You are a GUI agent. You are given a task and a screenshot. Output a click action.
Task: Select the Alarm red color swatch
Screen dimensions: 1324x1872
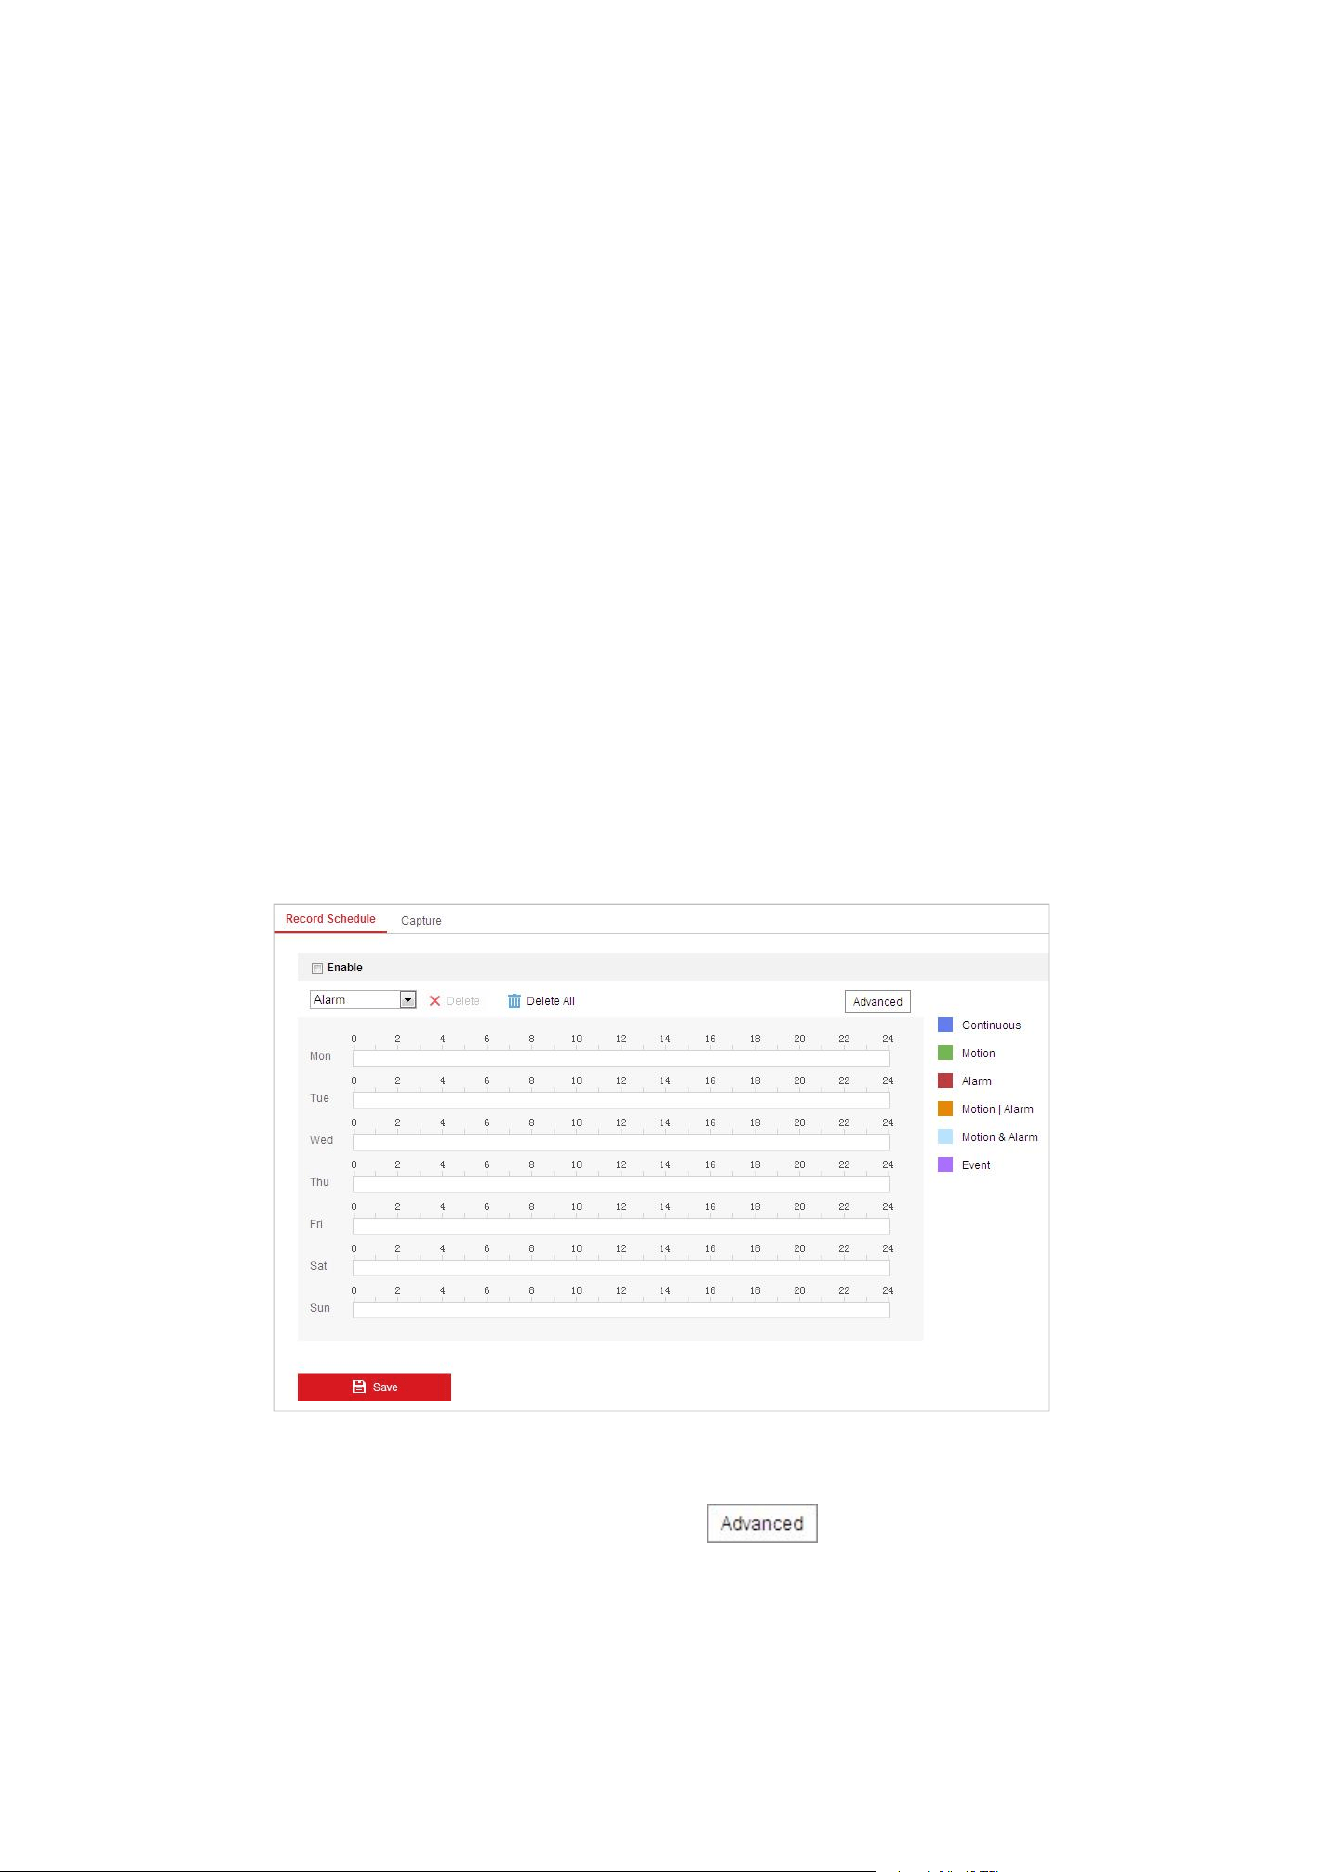tap(945, 1081)
